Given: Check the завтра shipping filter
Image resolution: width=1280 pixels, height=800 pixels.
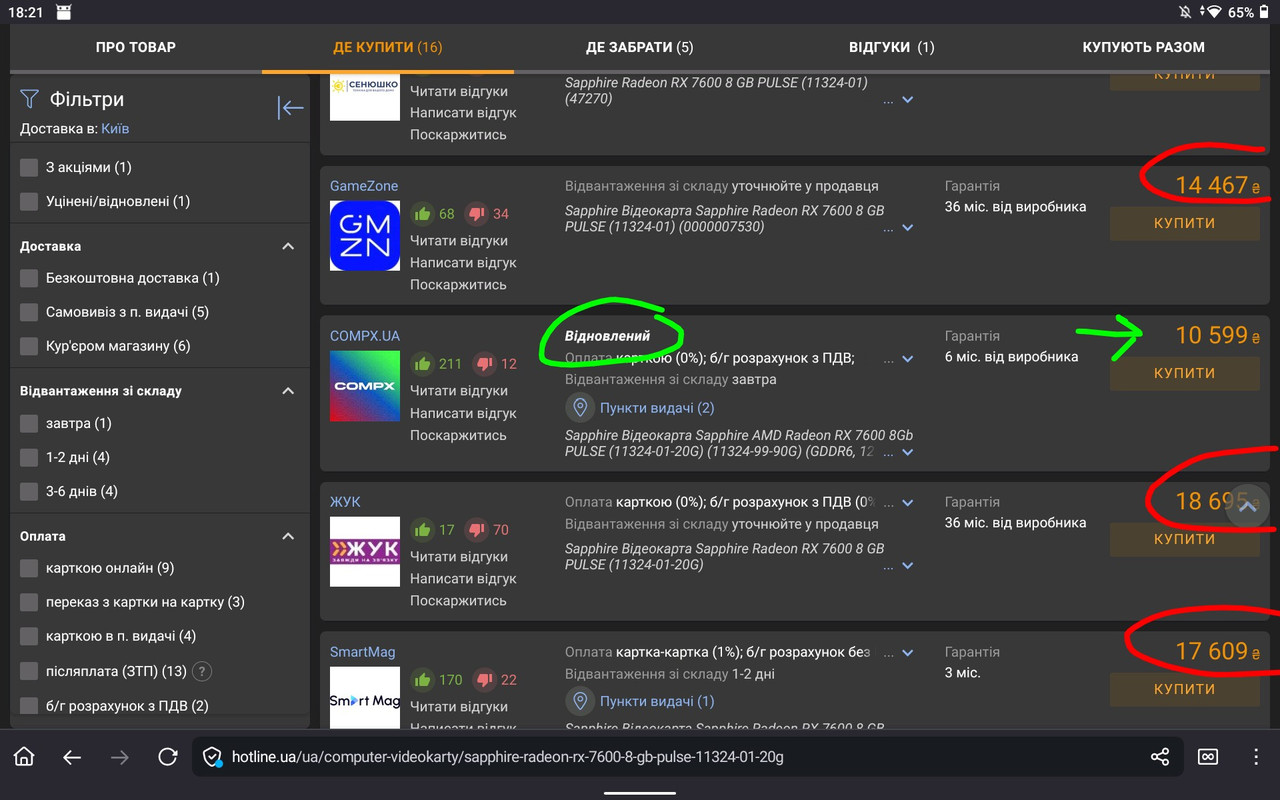Looking at the screenshot, I should point(29,423).
